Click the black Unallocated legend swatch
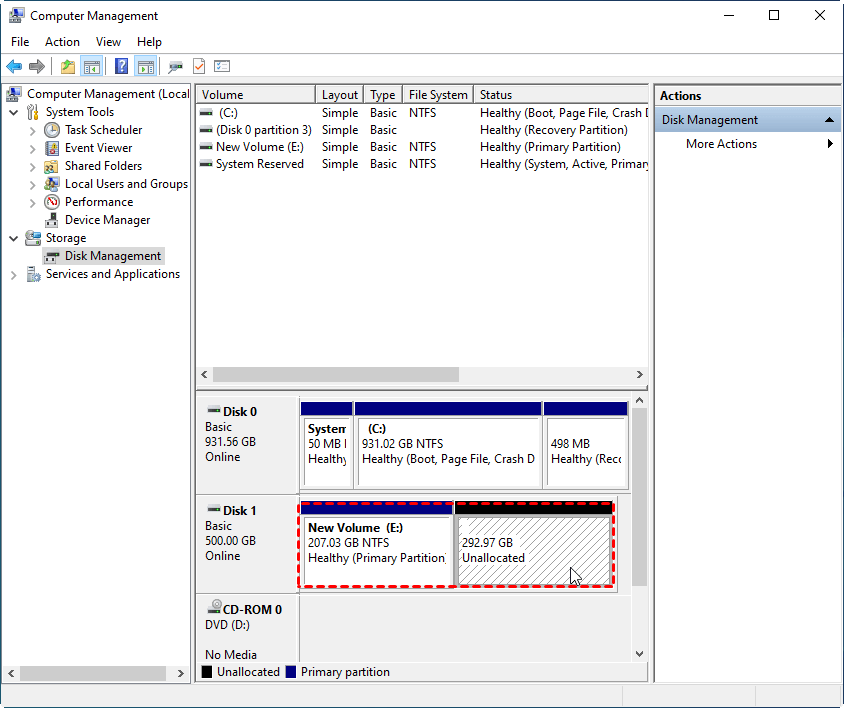The image size is (844, 708). 207,672
